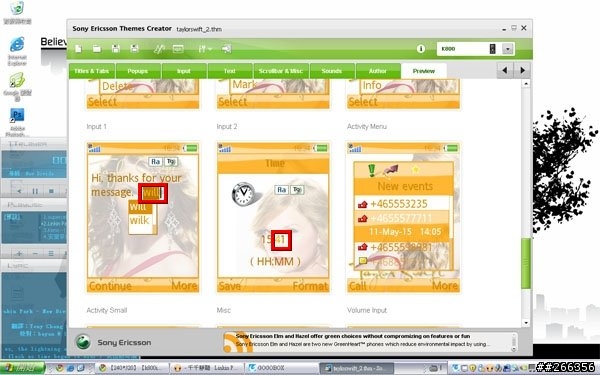Click the round info icon

421,49
